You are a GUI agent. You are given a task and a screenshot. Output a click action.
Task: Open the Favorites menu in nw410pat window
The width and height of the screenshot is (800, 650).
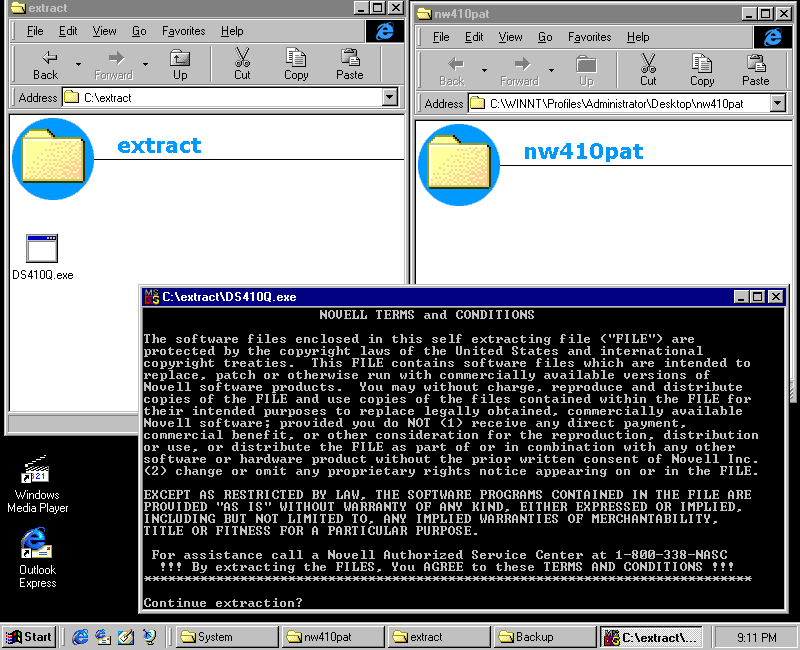[x=590, y=37]
